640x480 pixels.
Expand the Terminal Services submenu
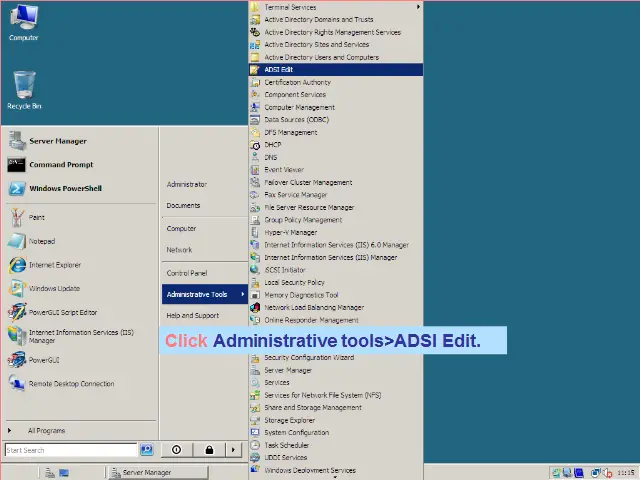[418, 7]
